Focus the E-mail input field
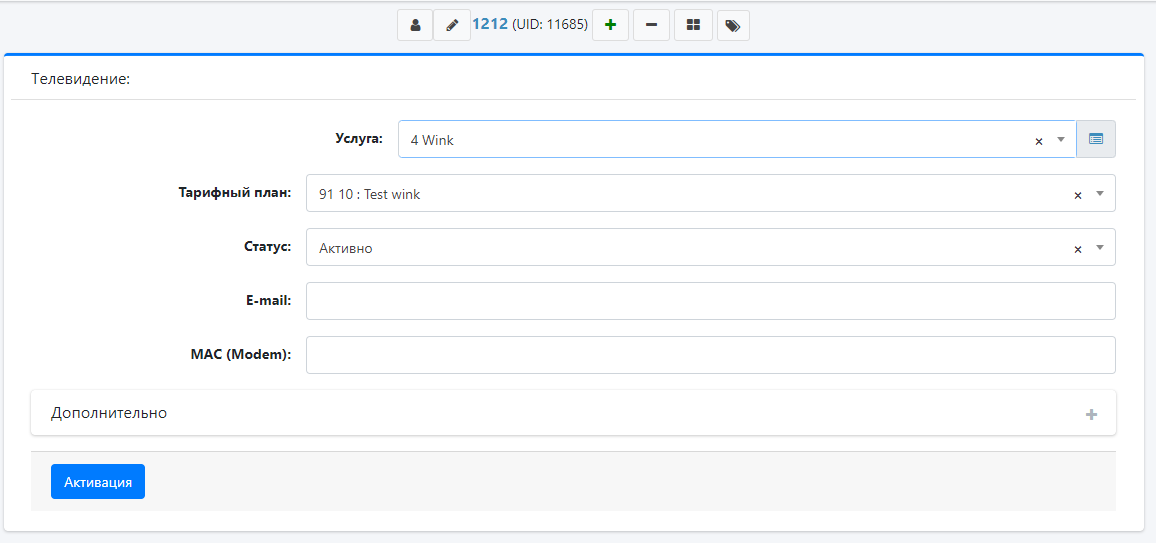 point(710,301)
